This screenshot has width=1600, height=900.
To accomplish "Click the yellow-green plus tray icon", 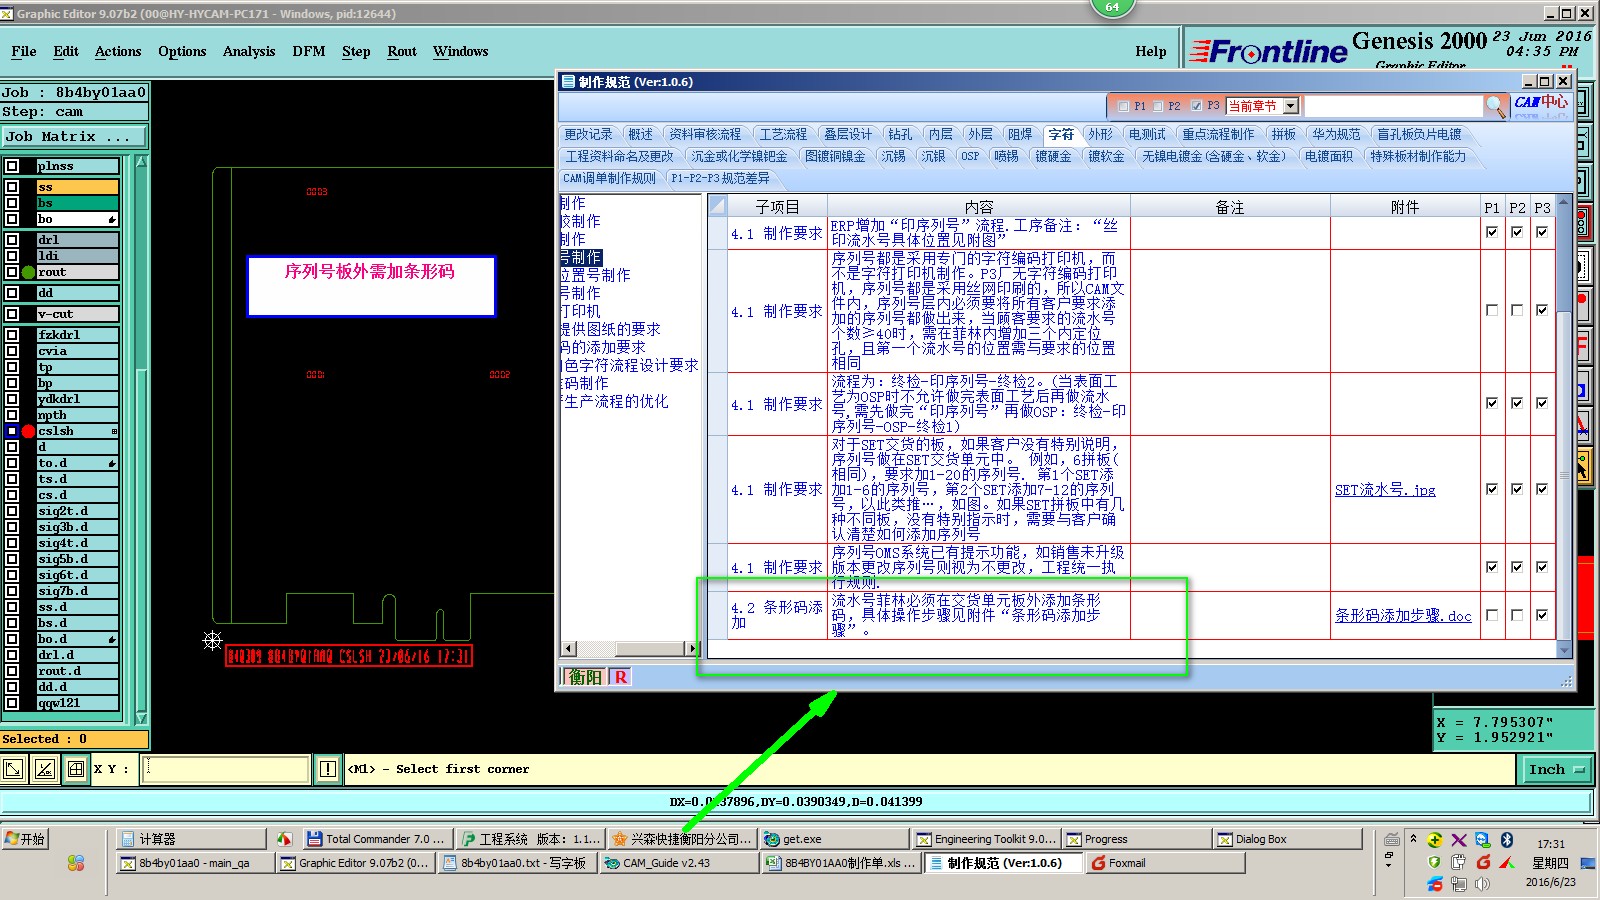I will click(x=1434, y=840).
